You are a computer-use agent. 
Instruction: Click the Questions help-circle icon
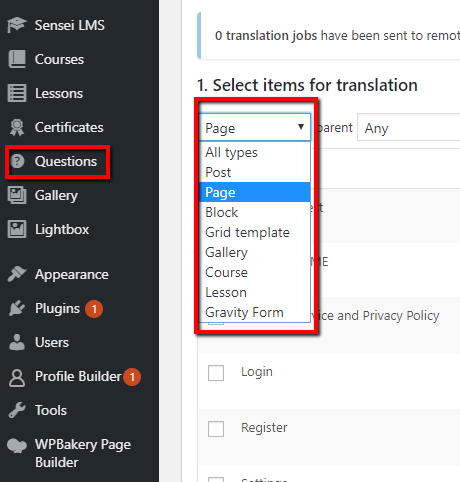[x=17, y=161]
